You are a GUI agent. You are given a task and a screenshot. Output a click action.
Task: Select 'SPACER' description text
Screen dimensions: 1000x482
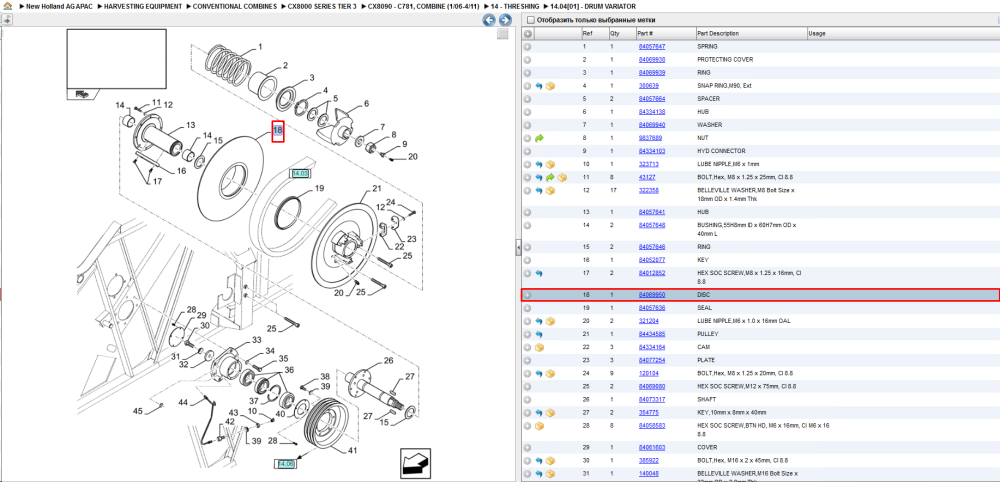coord(709,99)
